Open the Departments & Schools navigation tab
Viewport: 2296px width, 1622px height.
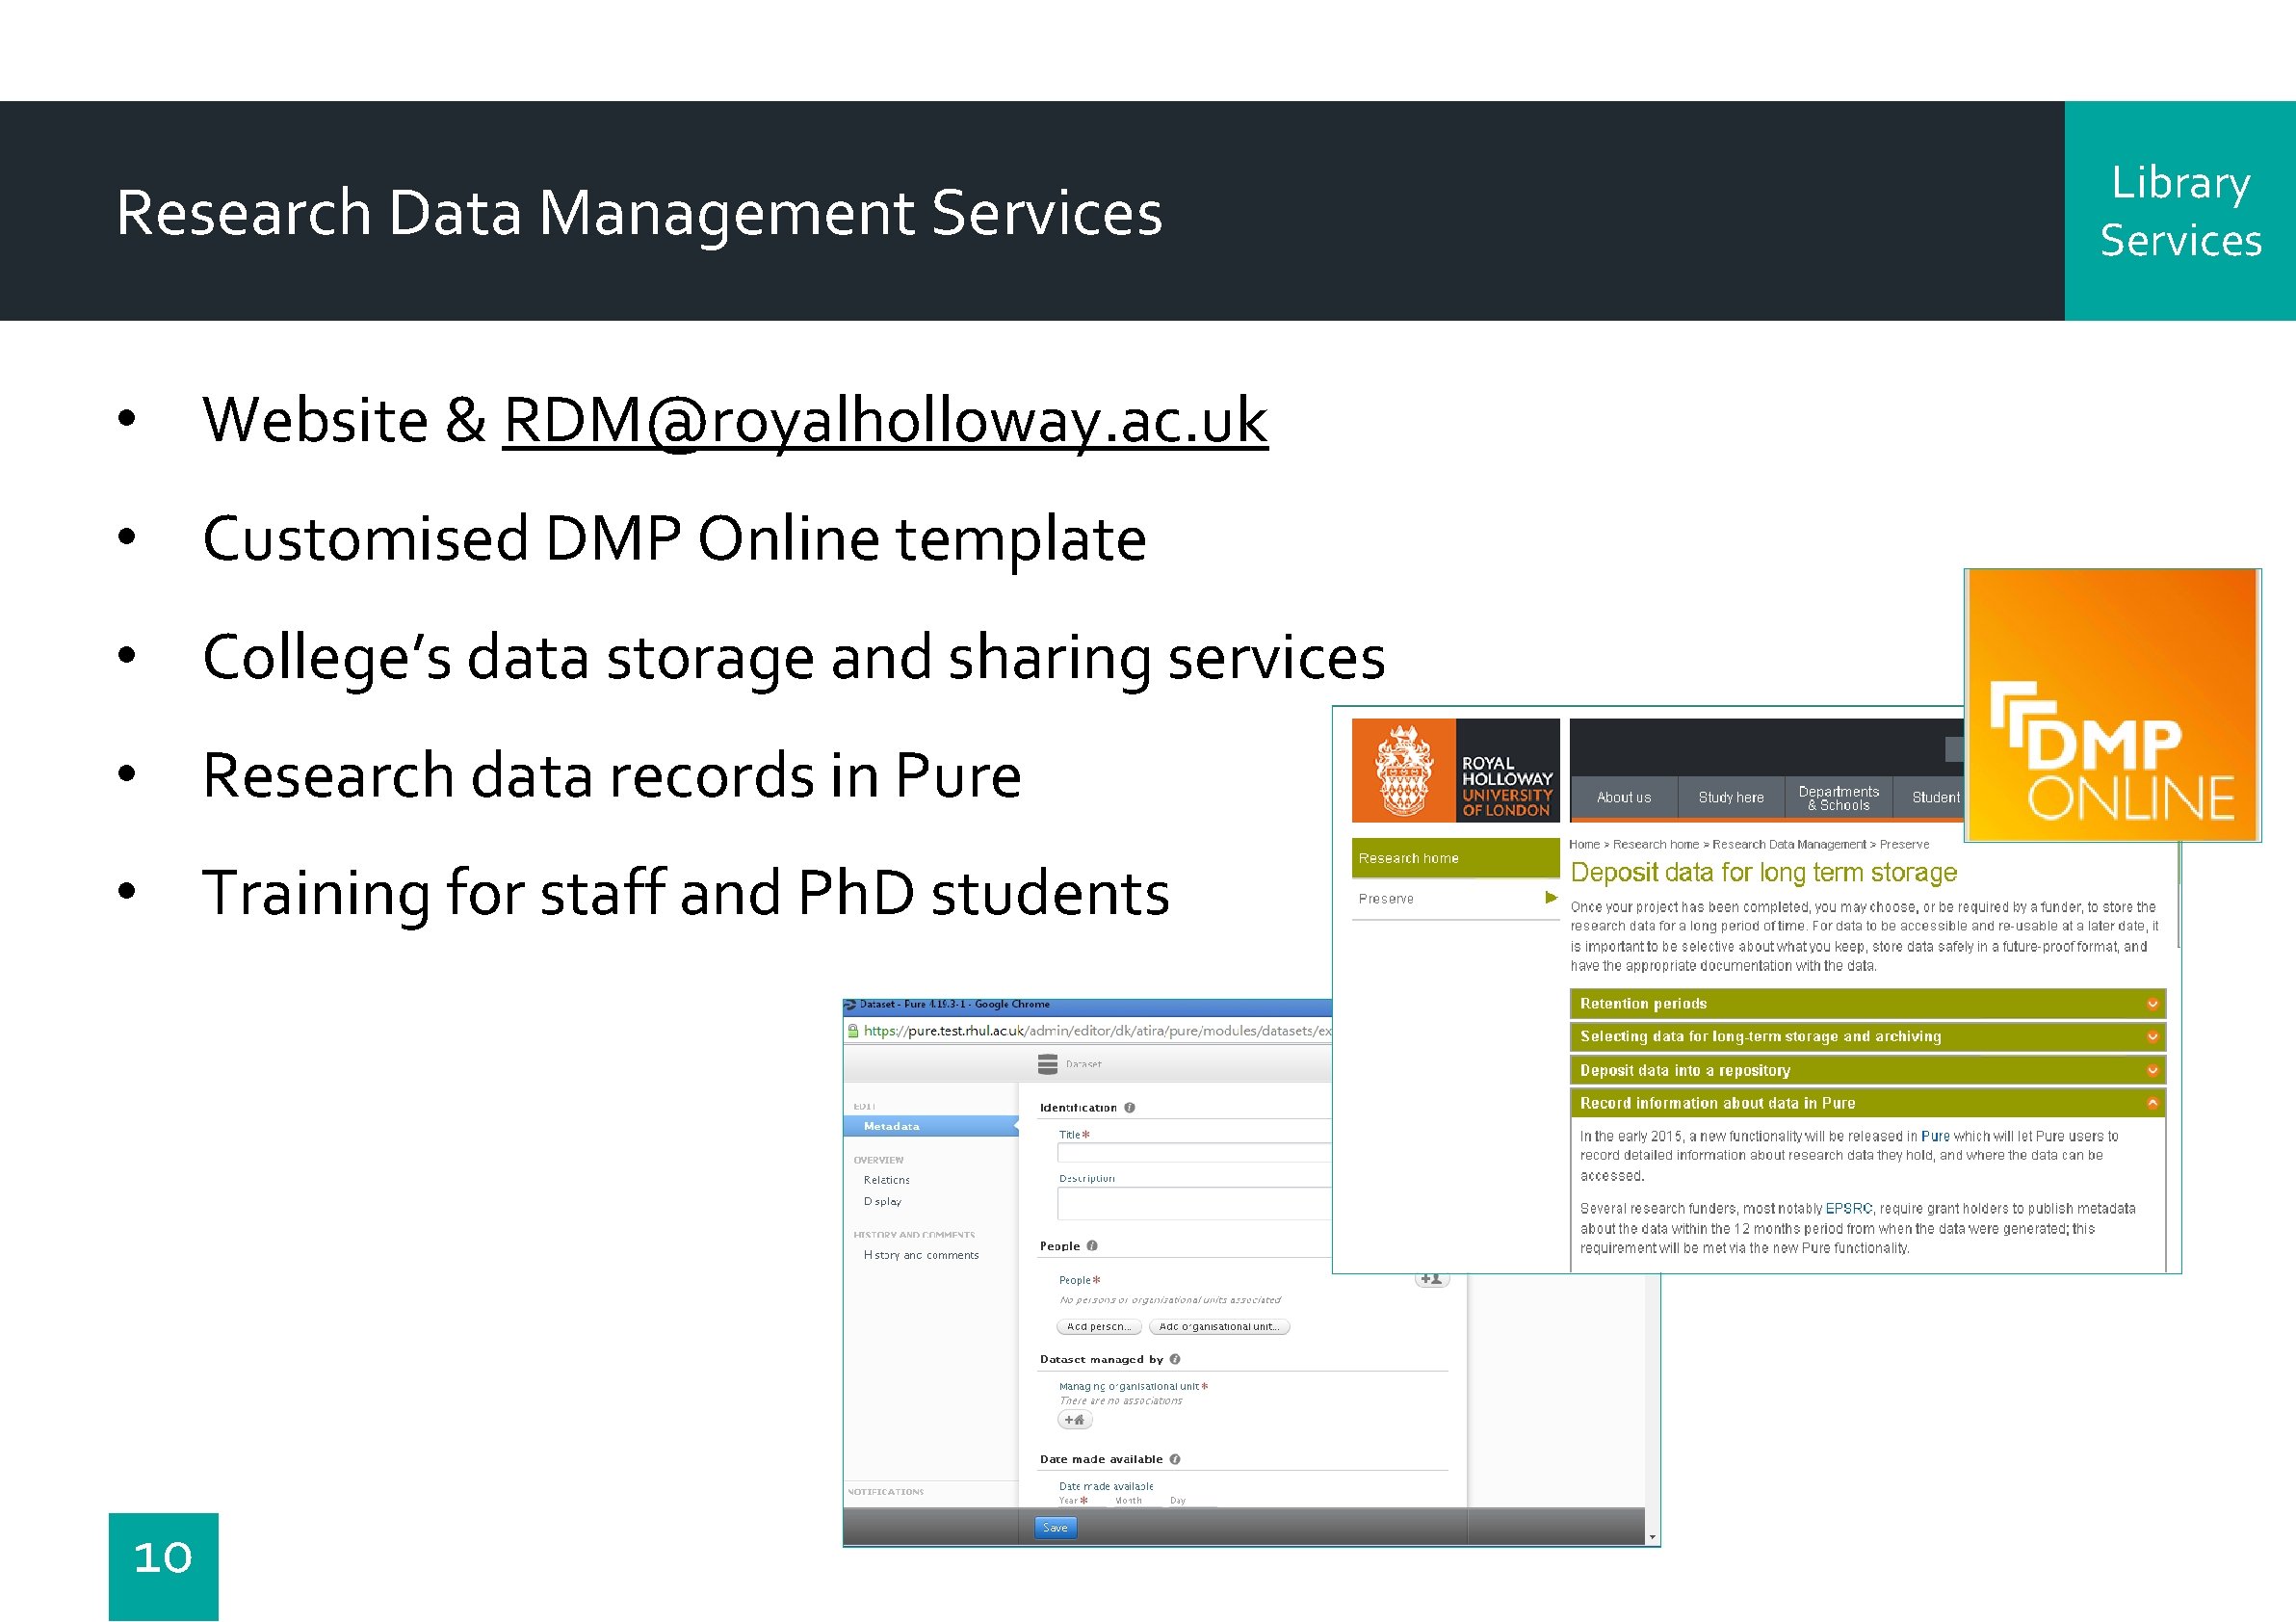[x=1838, y=798]
